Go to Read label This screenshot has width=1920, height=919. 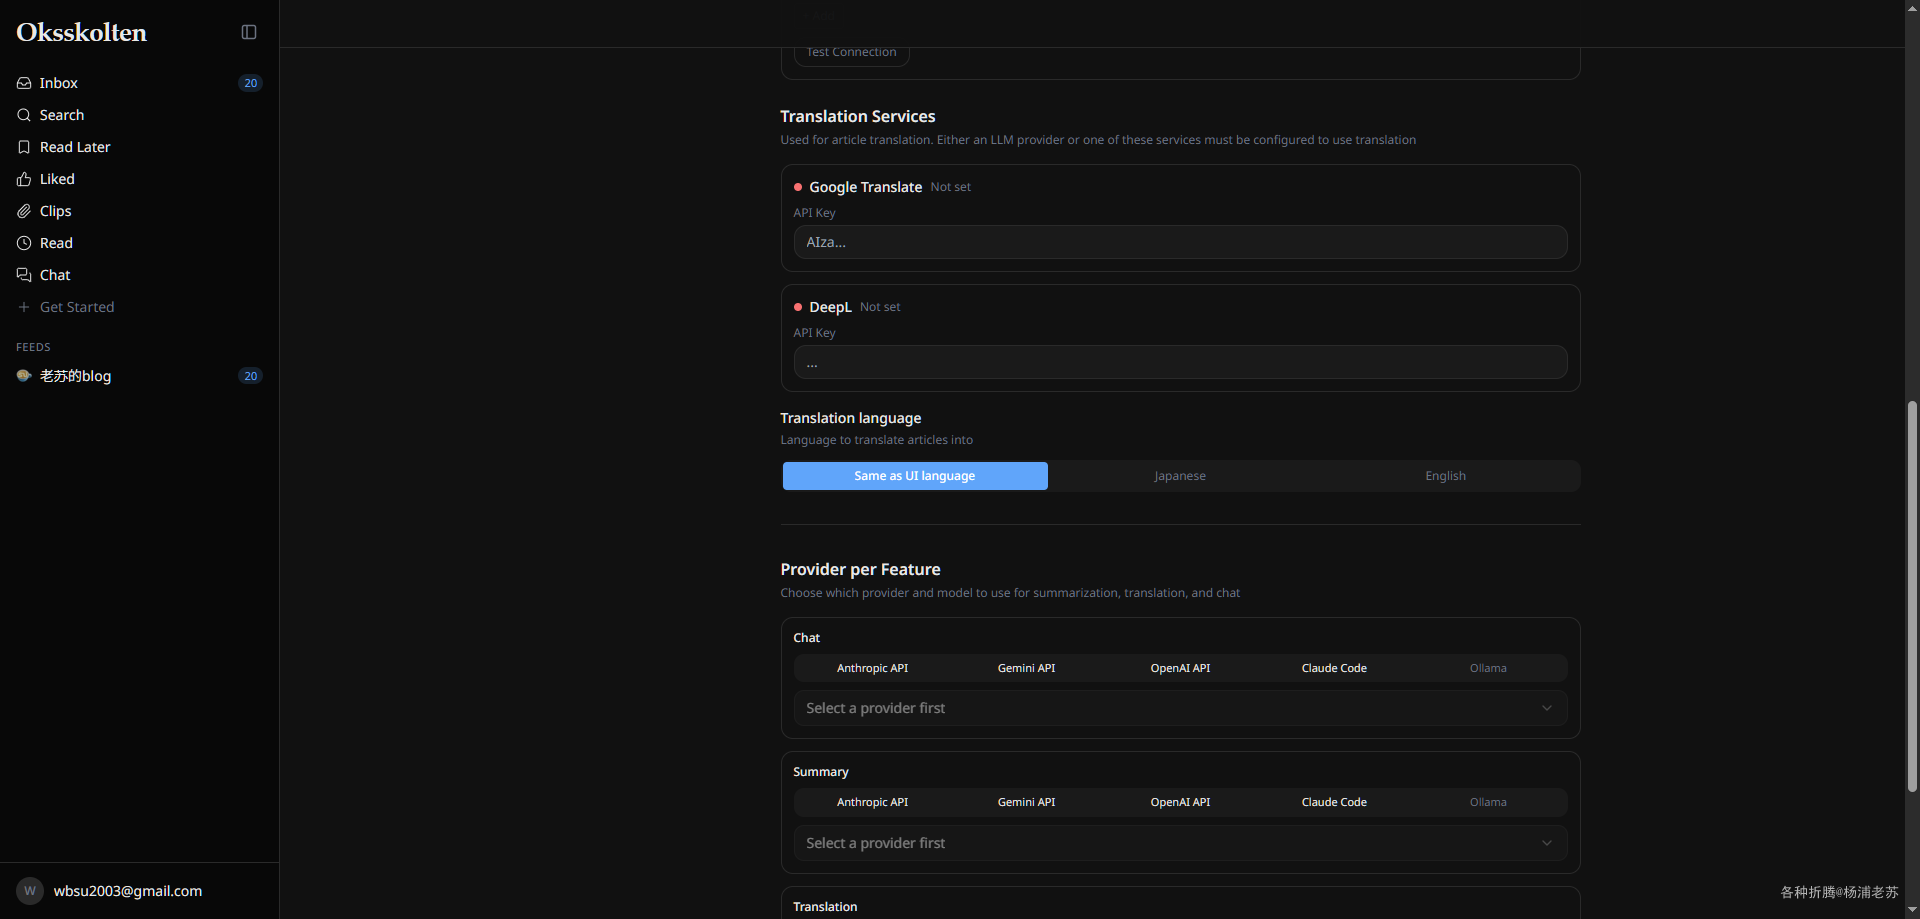pyautogui.click(x=56, y=243)
